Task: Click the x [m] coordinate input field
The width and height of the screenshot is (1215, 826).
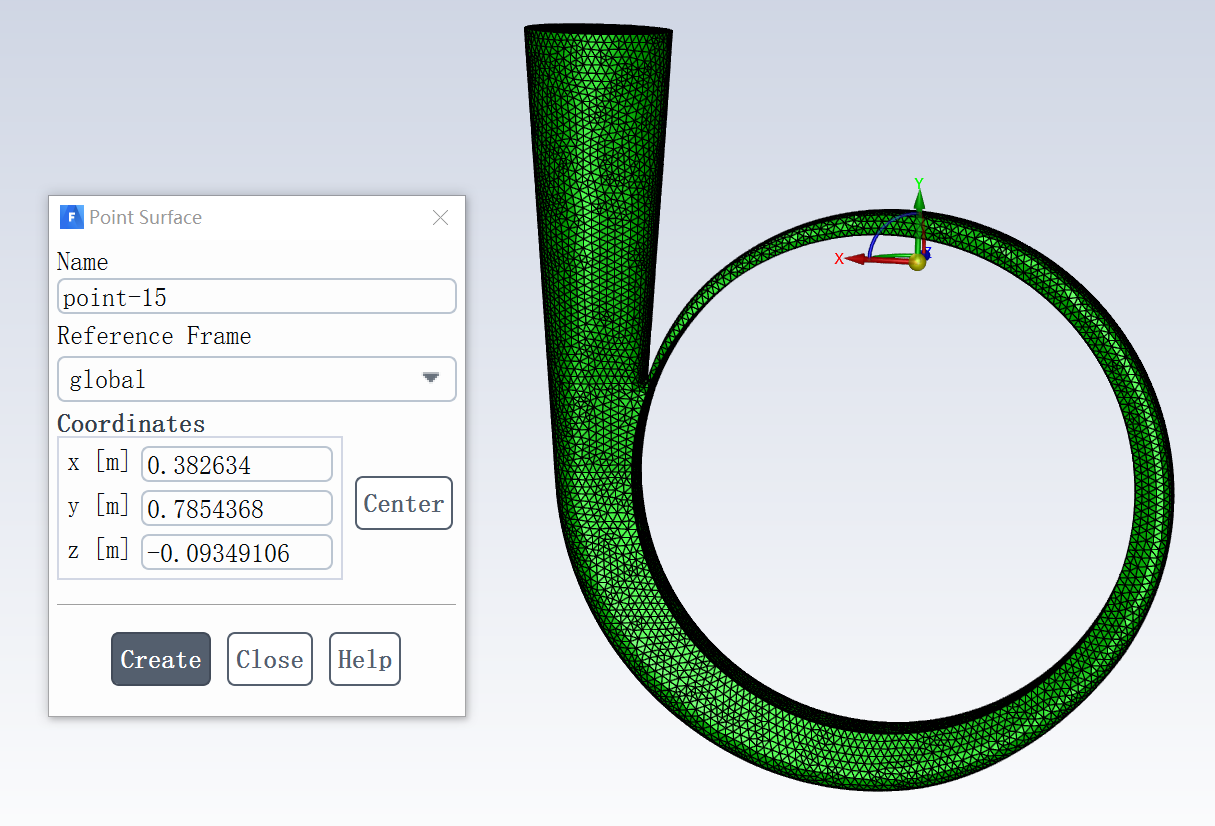Action: point(236,464)
